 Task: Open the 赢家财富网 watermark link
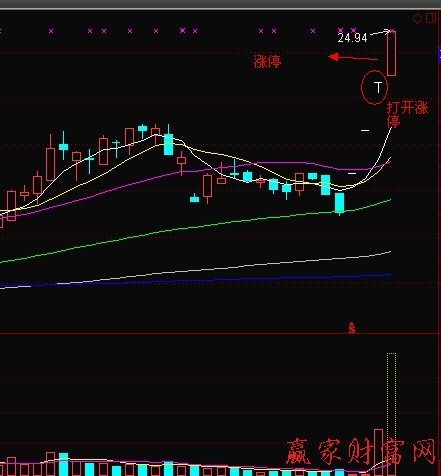click(361, 452)
